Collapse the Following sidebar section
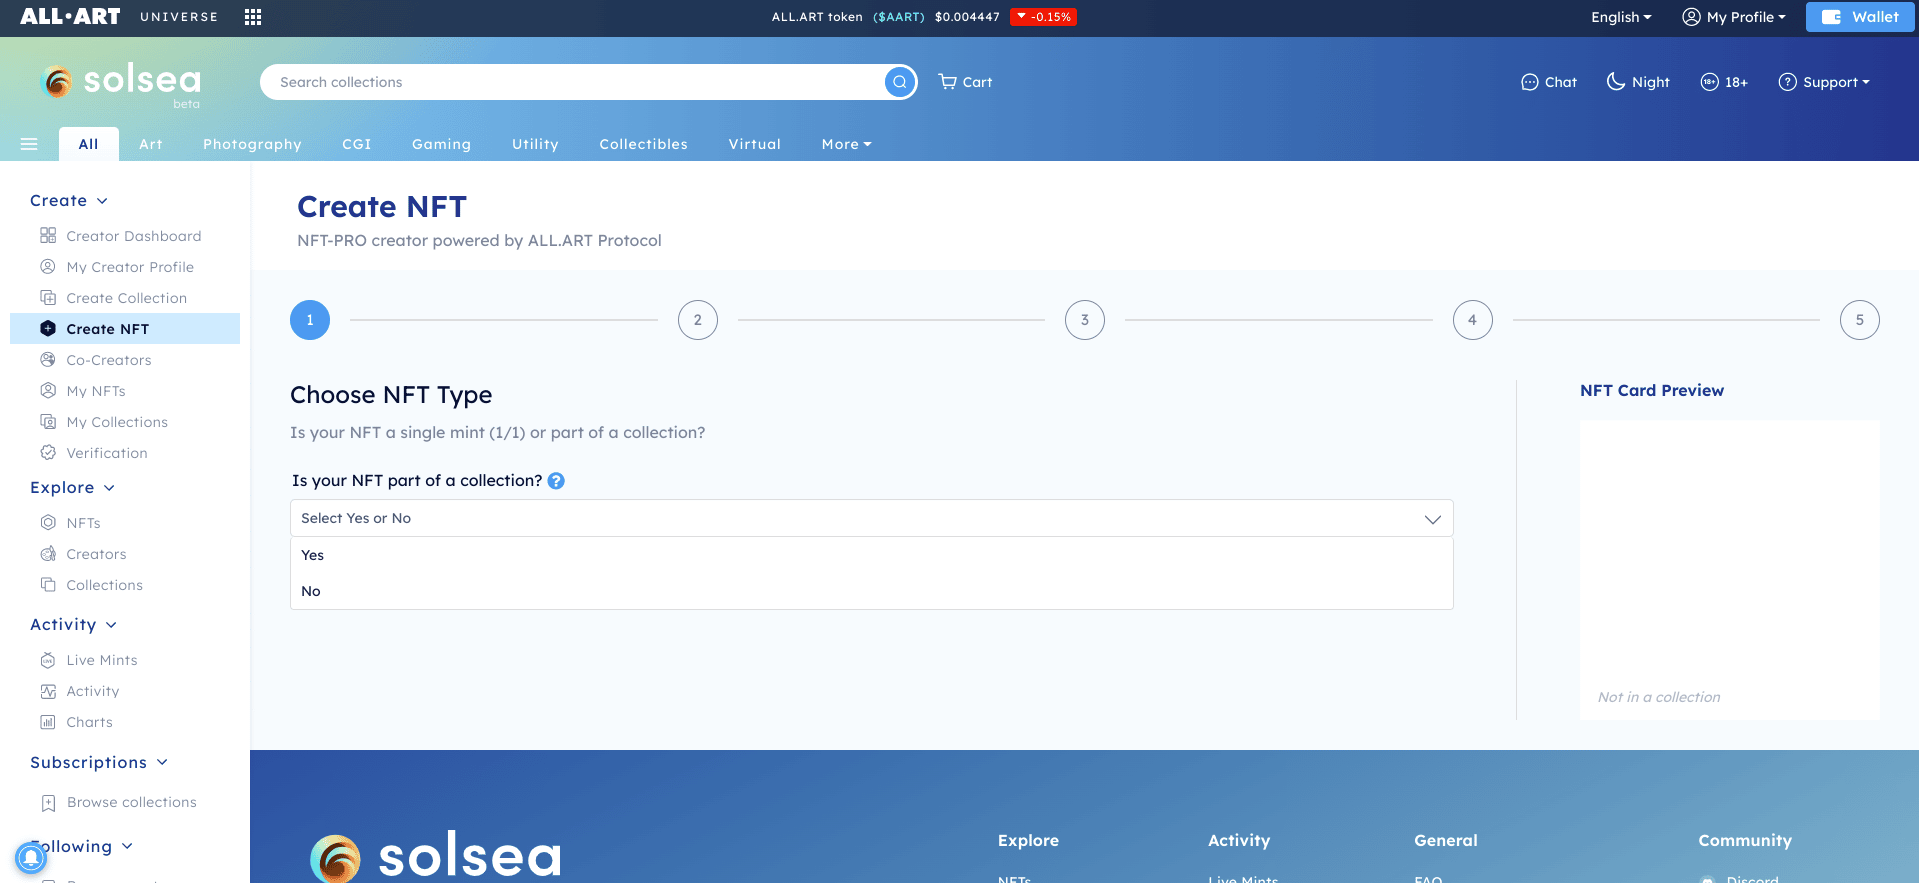This screenshot has width=1919, height=883. [82, 847]
